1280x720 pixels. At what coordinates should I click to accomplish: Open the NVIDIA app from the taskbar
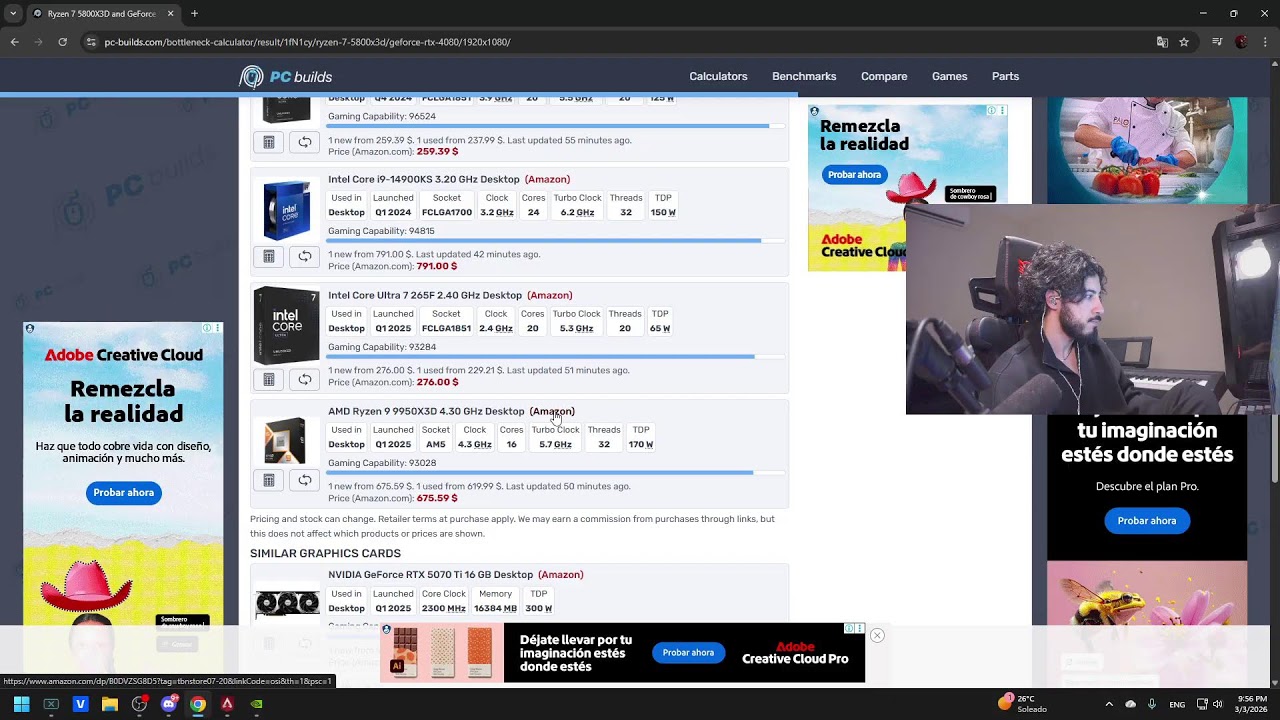pos(256,704)
